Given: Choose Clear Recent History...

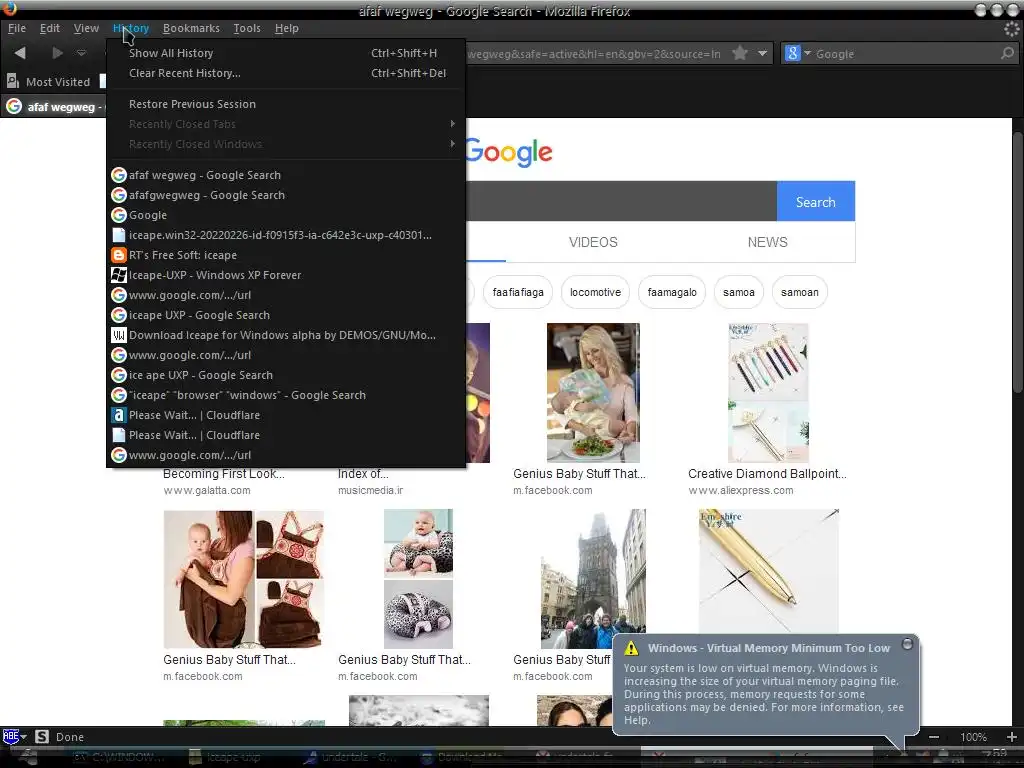Looking at the screenshot, I should [286, 73].
